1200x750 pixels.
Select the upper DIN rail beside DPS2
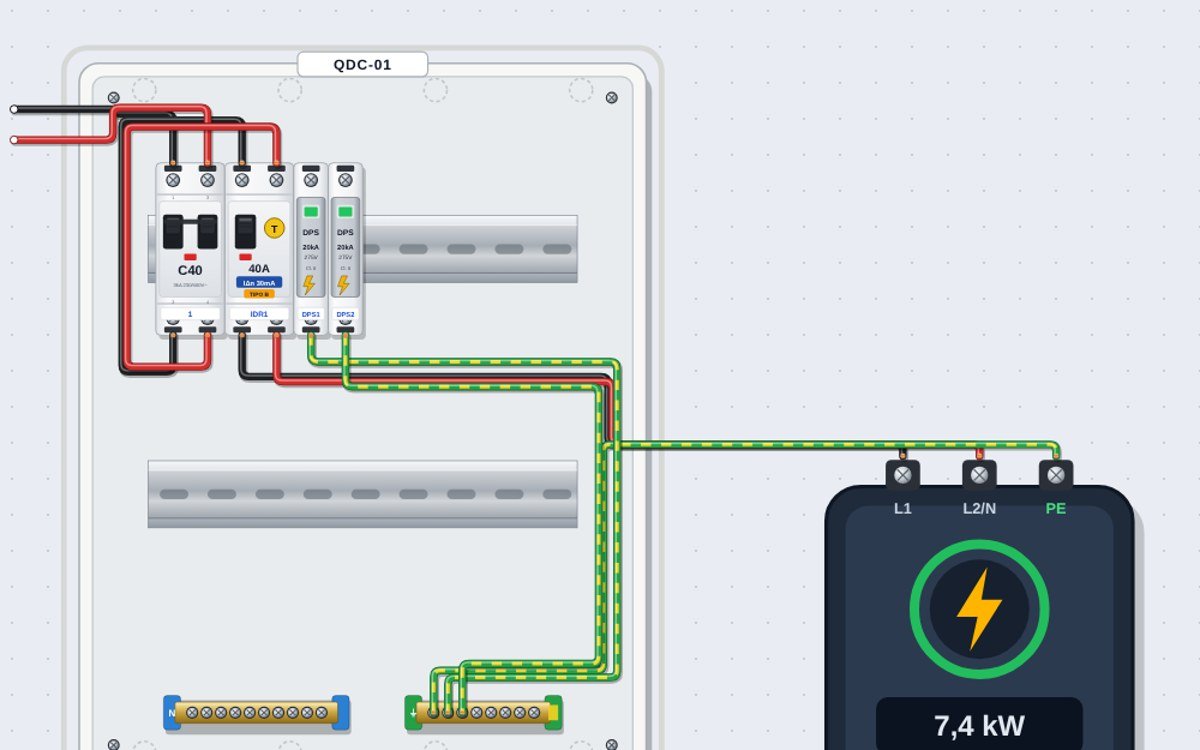tap(471, 248)
